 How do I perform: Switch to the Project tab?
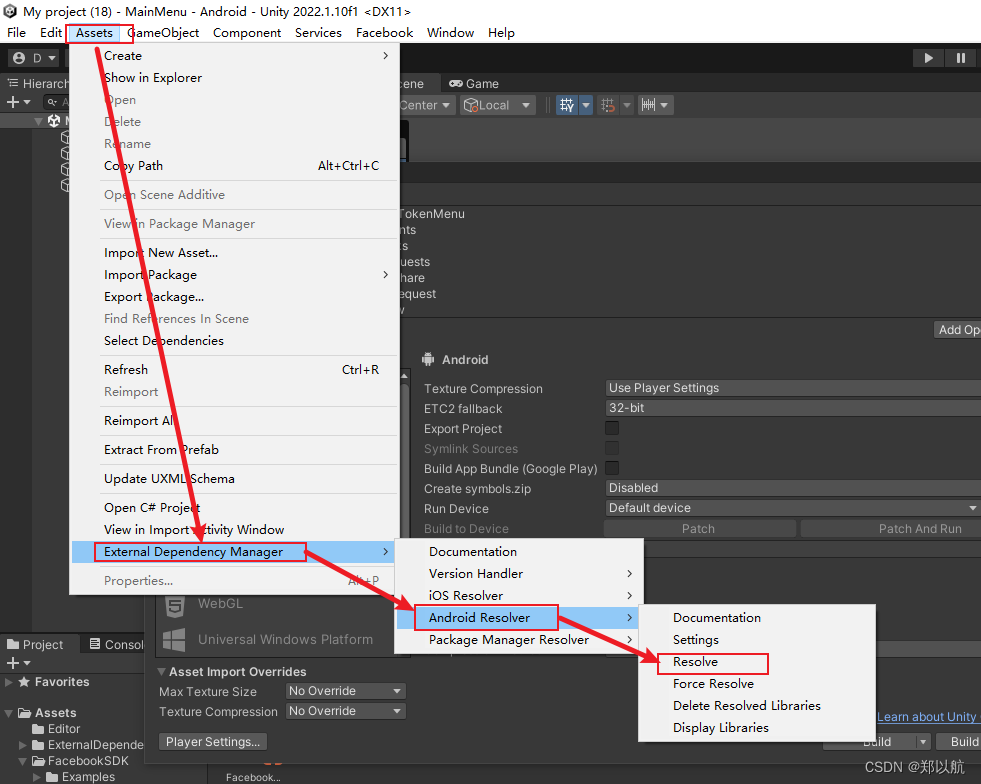coord(35,644)
